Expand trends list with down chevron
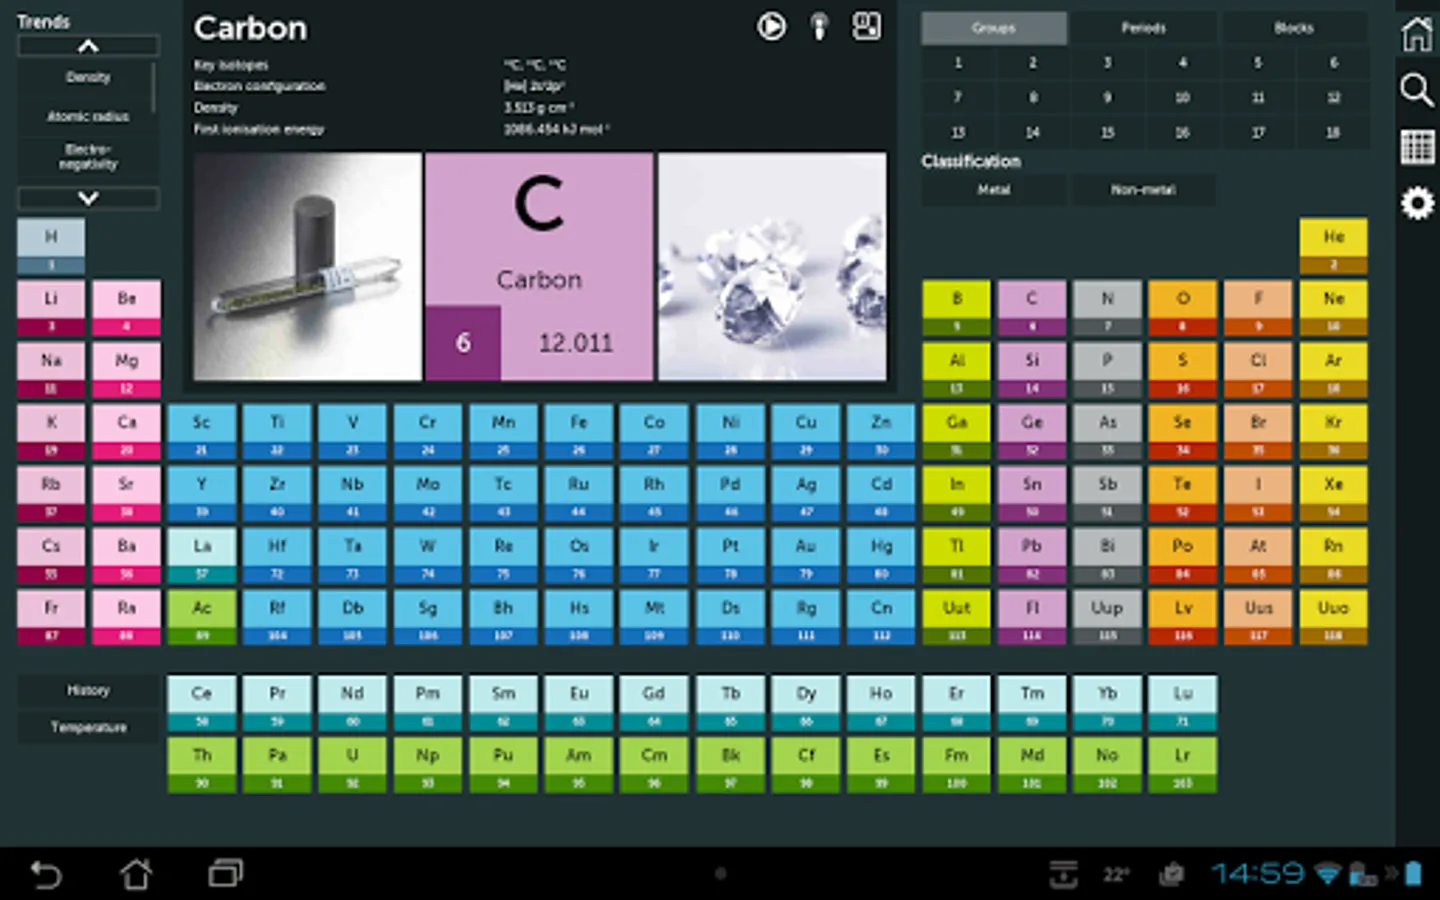Viewport: 1440px width, 900px height. pyautogui.click(x=88, y=198)
